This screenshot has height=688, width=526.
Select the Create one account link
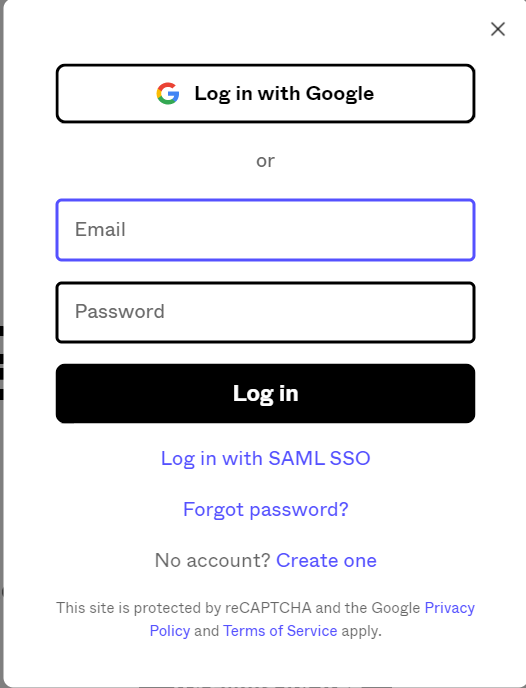coord(326,560)
